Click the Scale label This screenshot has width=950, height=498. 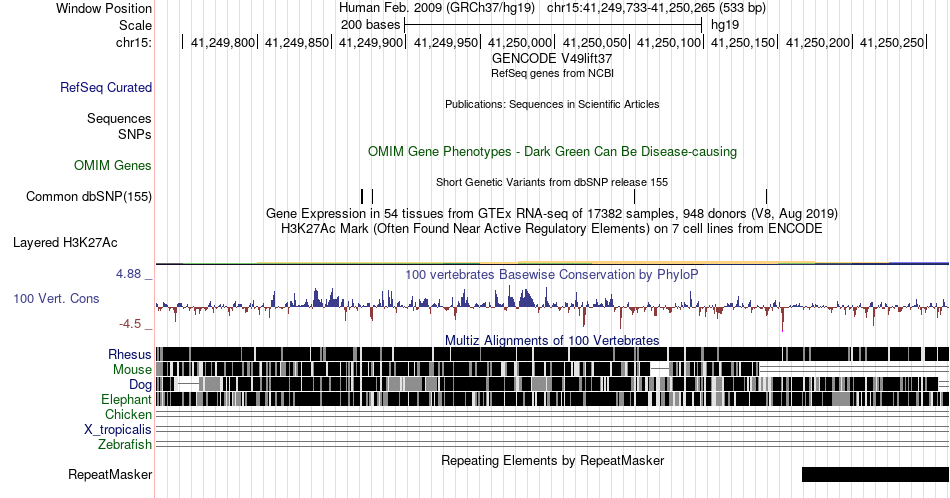(136, 25)
